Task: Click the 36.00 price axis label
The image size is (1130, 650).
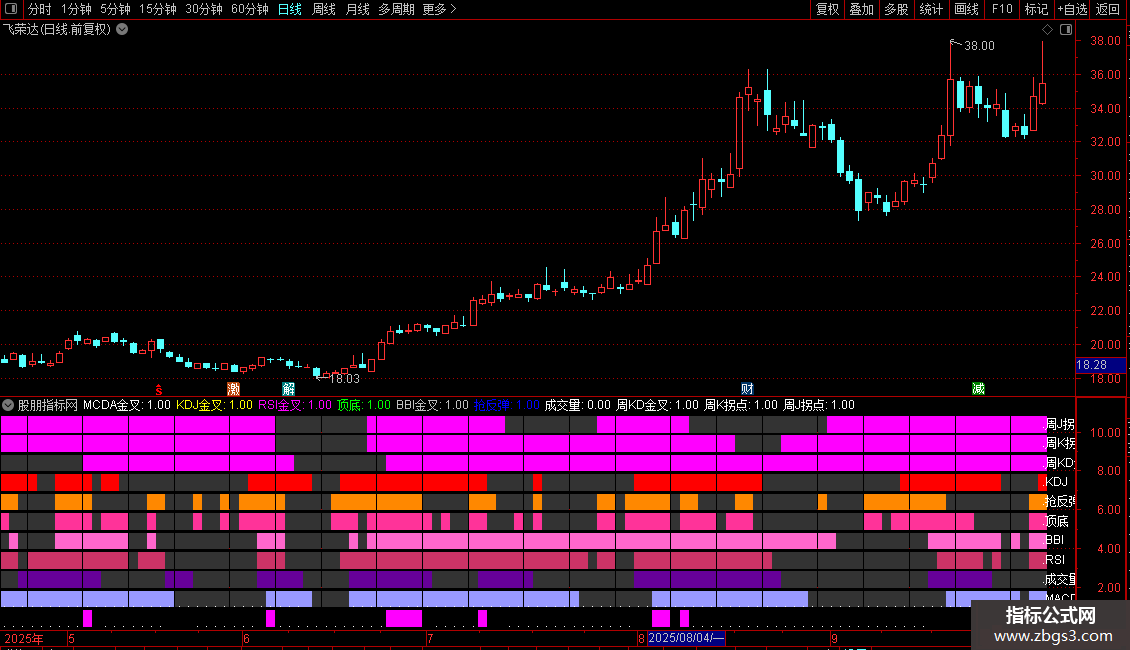Action: click(x=1105, y=74)
